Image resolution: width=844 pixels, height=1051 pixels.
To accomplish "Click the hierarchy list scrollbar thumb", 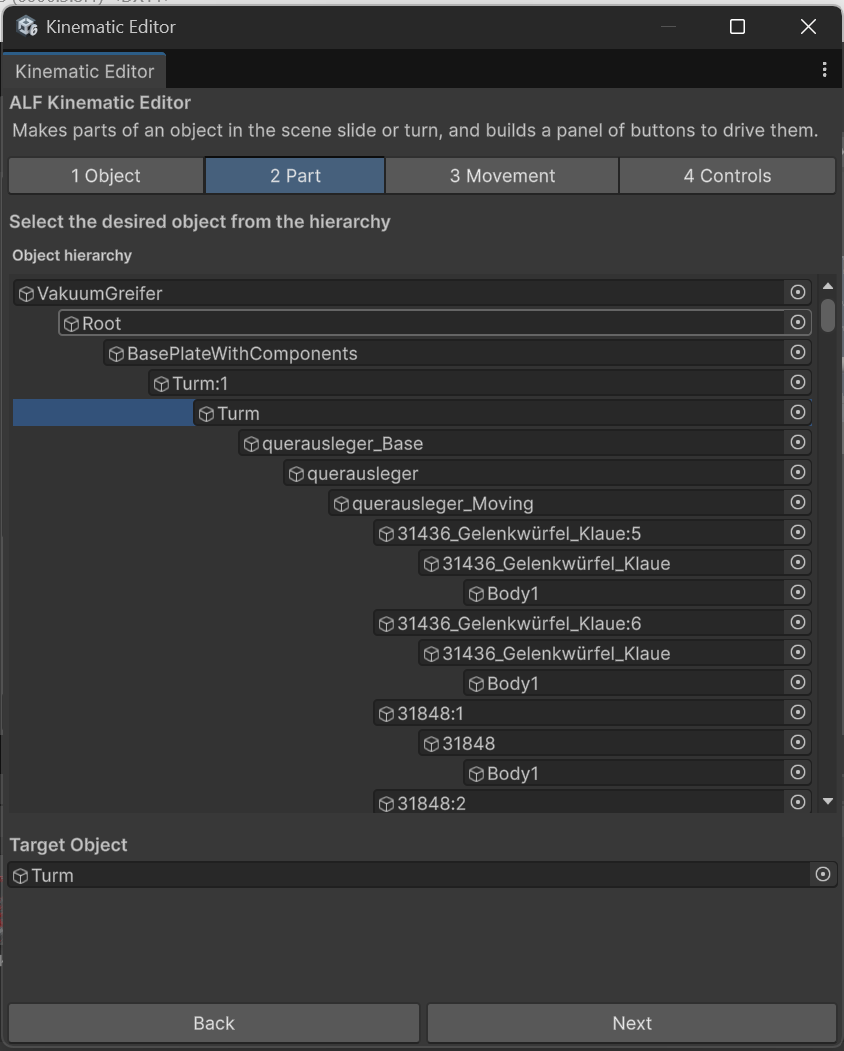I will (x=828, y=315).
